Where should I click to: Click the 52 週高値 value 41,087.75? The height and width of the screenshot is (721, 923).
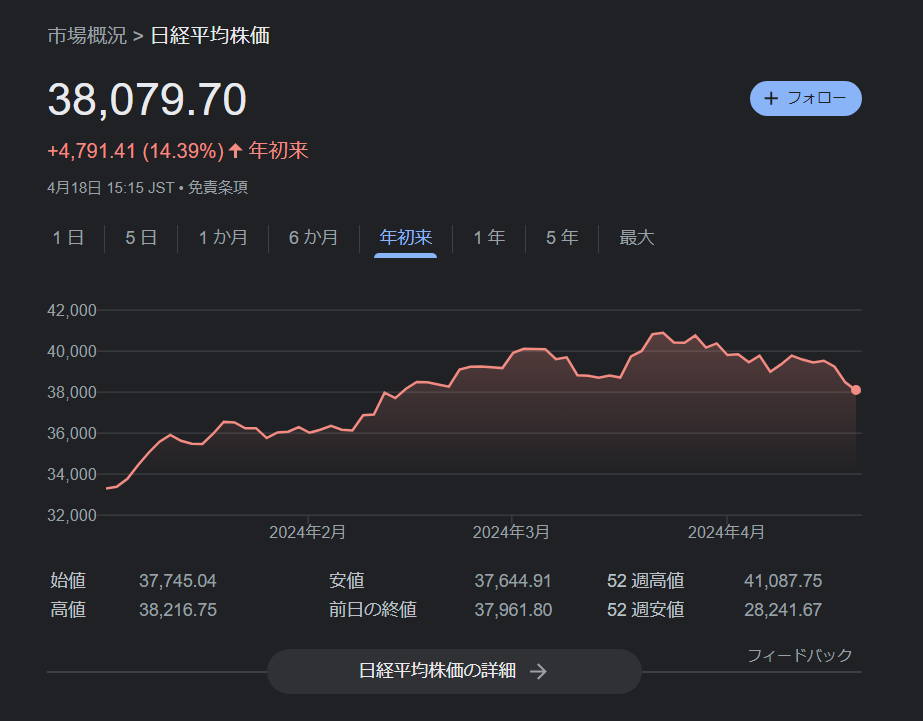click(x=783, y=581)
